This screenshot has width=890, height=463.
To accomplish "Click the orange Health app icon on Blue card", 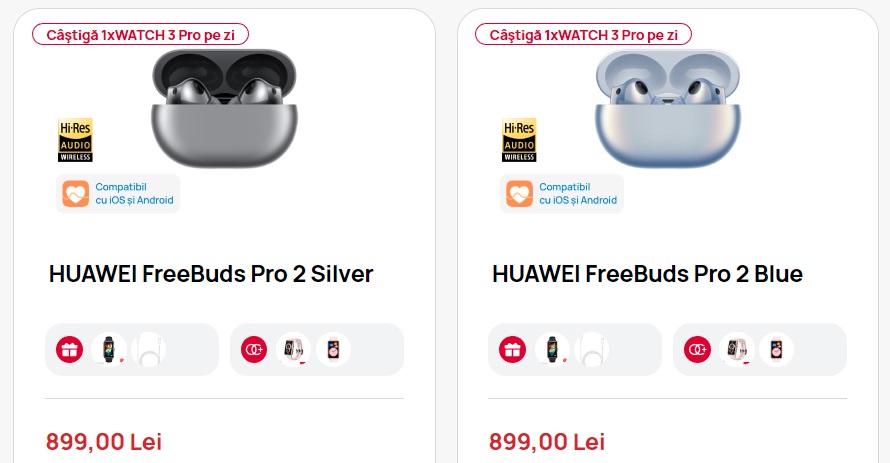I will (x=519, y=194).
